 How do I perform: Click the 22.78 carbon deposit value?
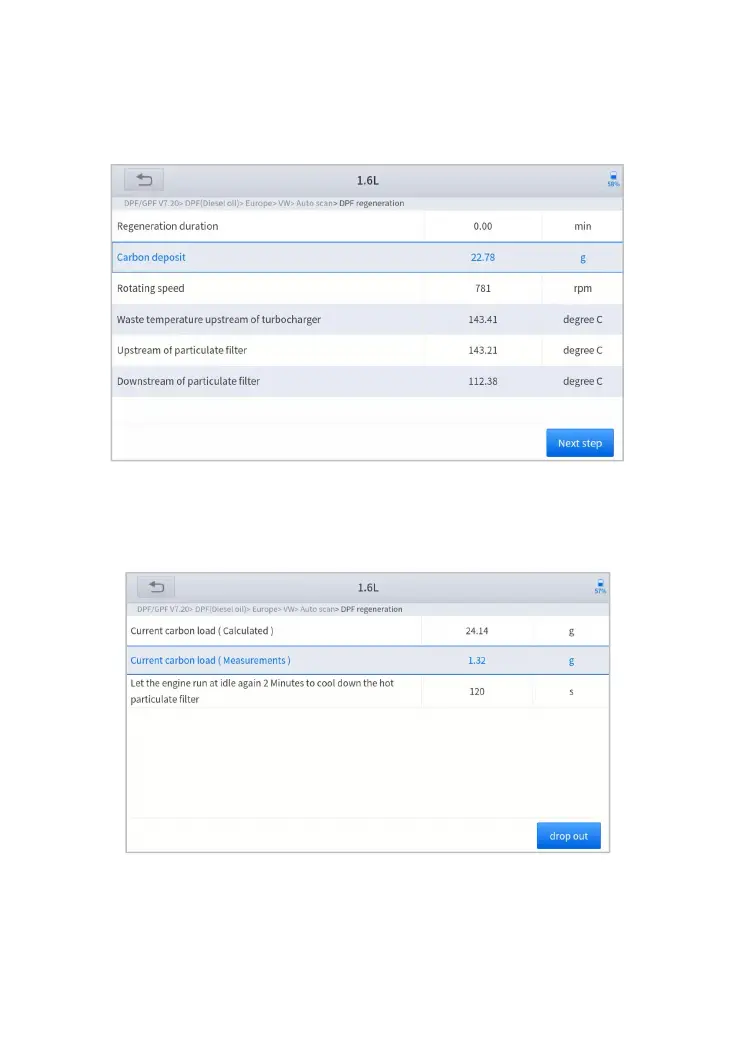coord(483,257)
